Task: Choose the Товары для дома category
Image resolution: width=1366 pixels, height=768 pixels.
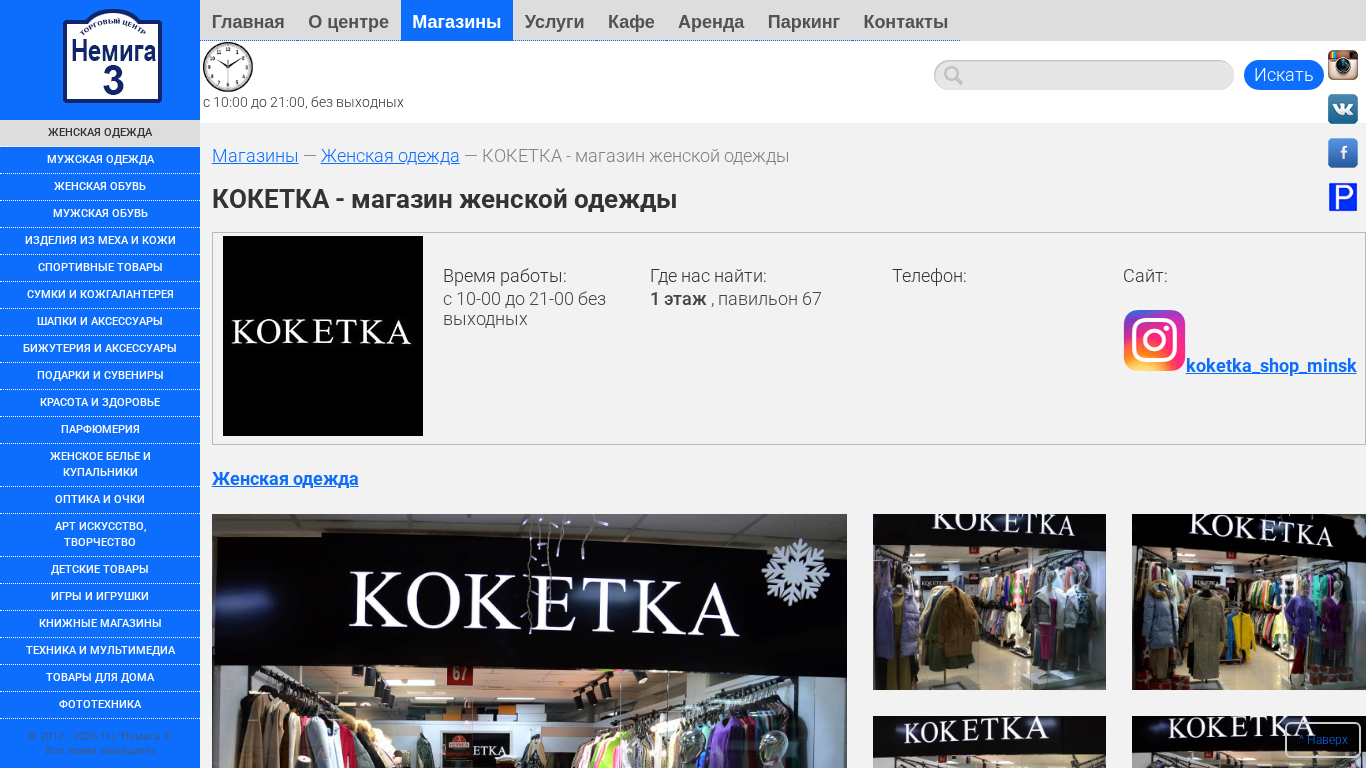Action: [100, 678]
